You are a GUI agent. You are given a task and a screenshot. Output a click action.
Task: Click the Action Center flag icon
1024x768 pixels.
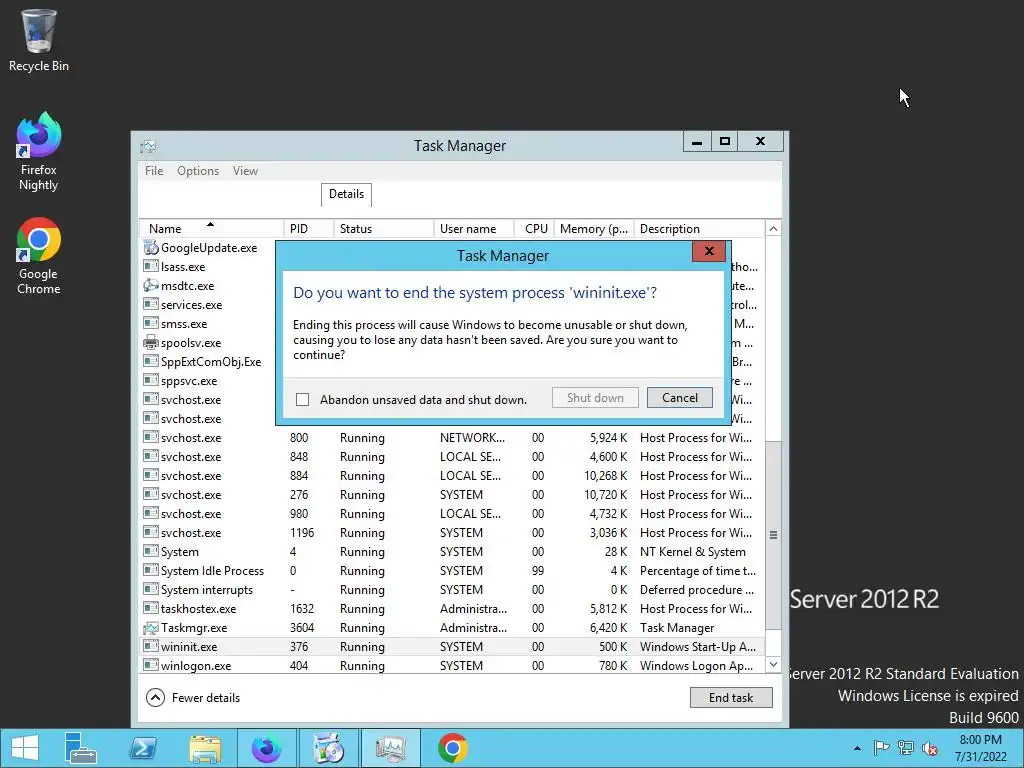[881, 748]
